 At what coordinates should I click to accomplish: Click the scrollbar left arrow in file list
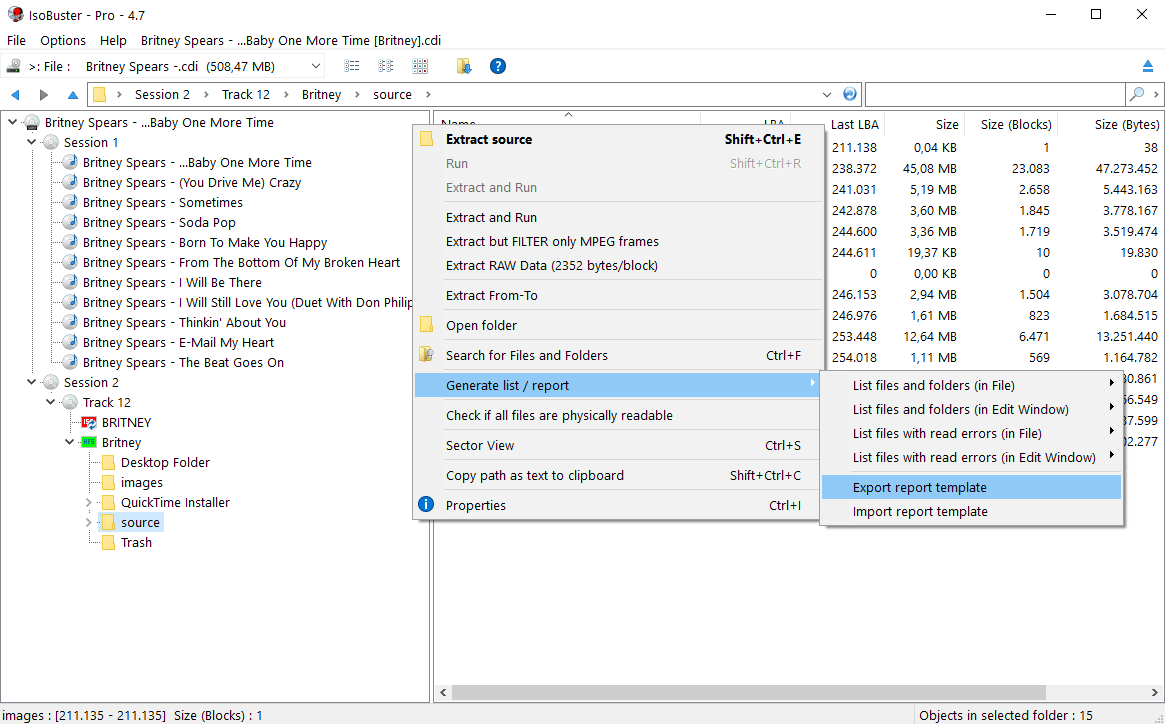tap(444, 692)
